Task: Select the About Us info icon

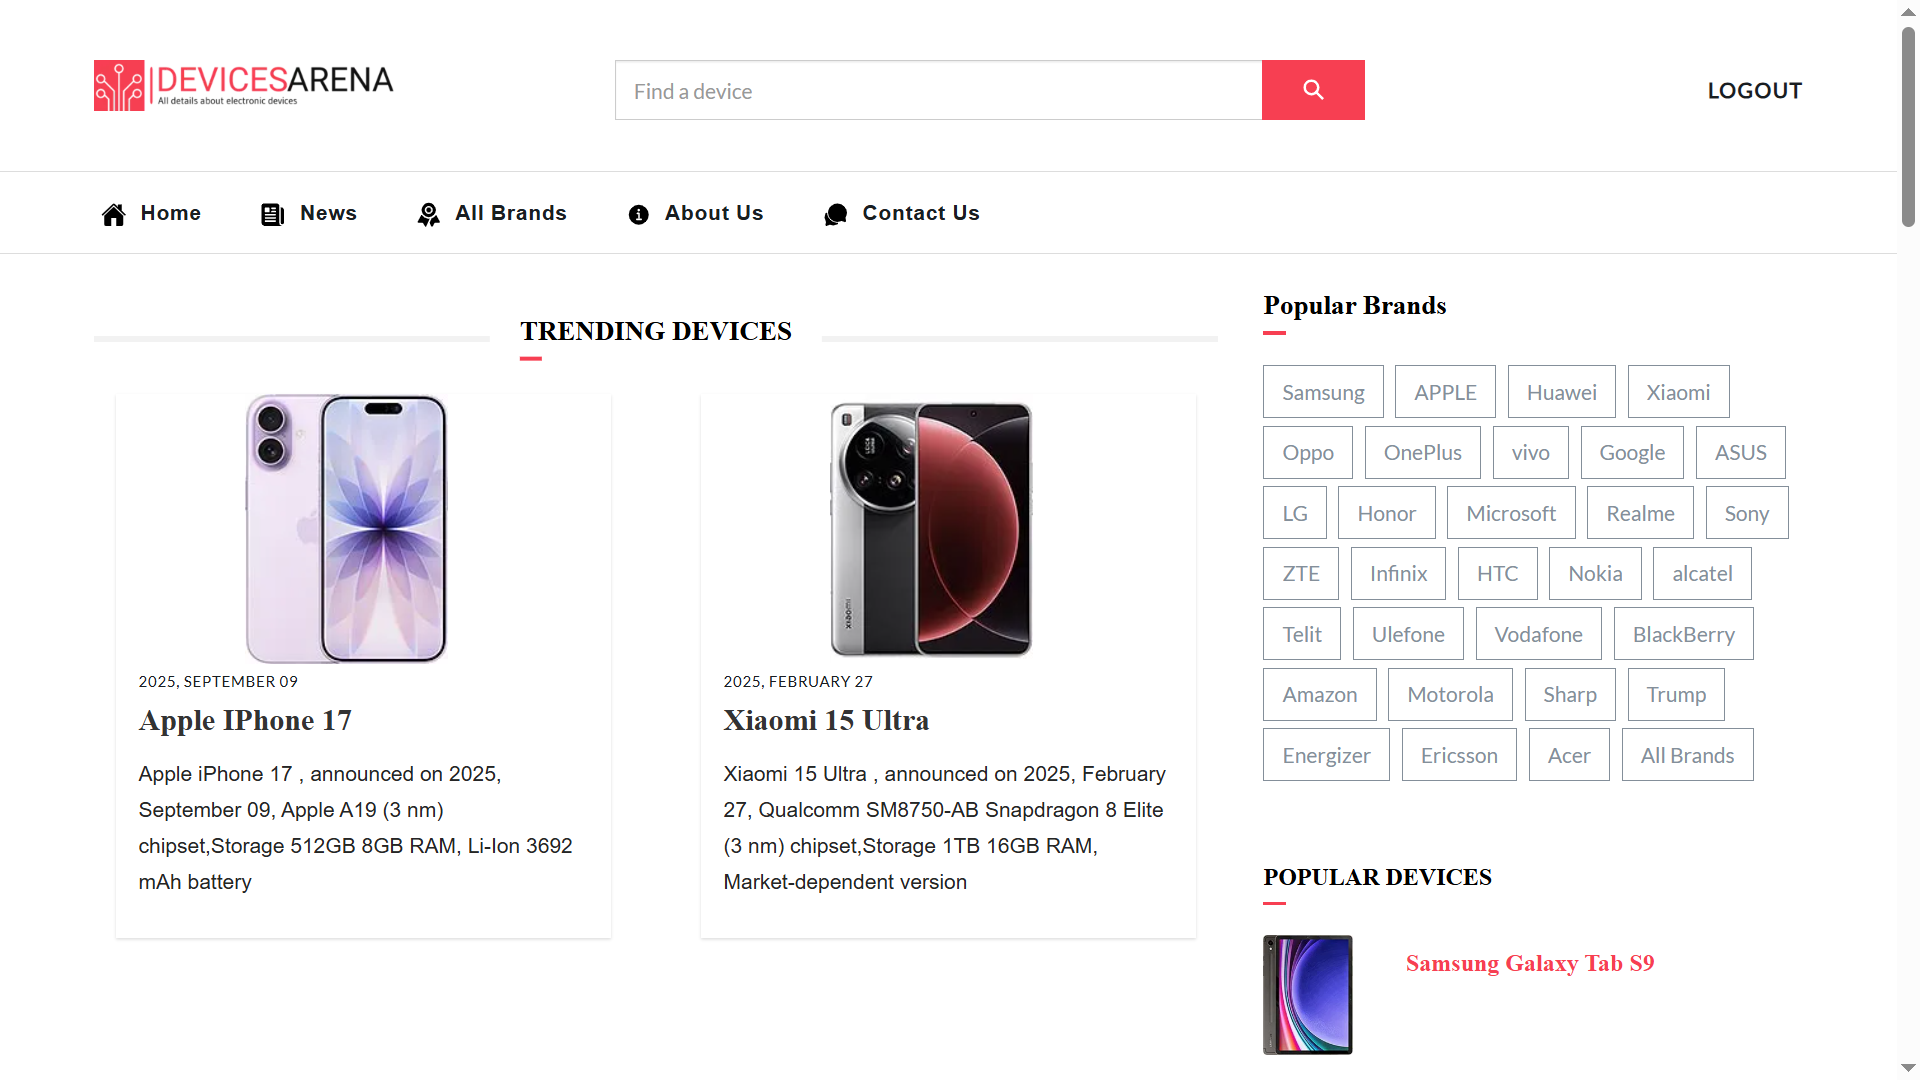Action: click(x=638, y=213)
